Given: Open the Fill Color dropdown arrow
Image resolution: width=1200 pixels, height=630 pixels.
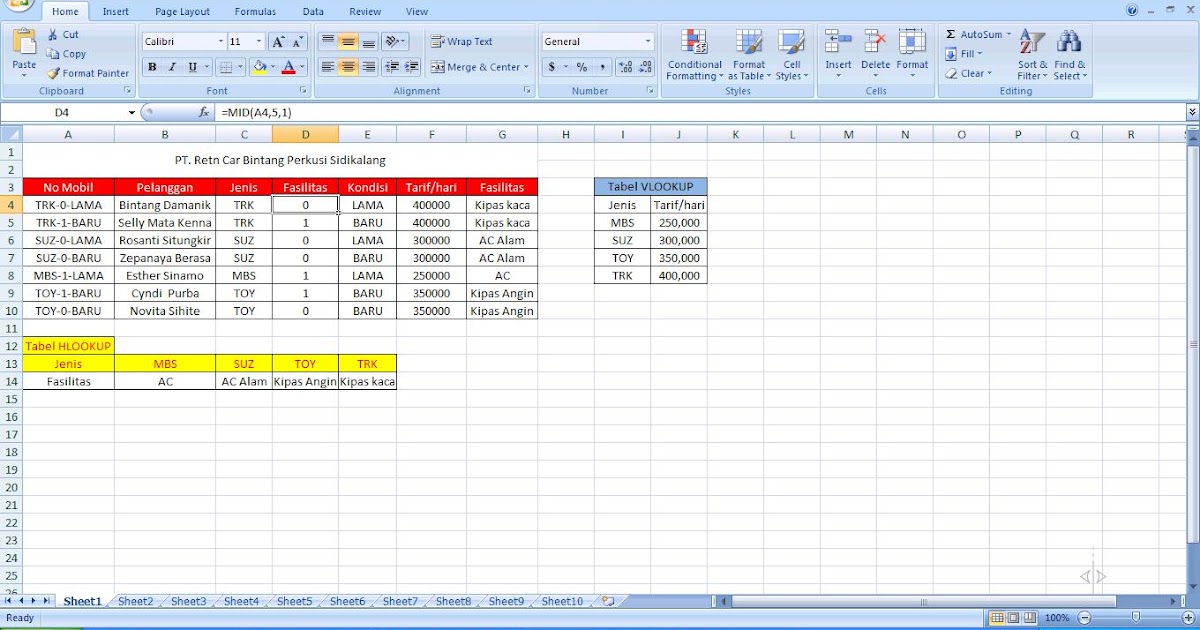Looking at the screenshot, I should pyautogui.click(x=272, y=67).
